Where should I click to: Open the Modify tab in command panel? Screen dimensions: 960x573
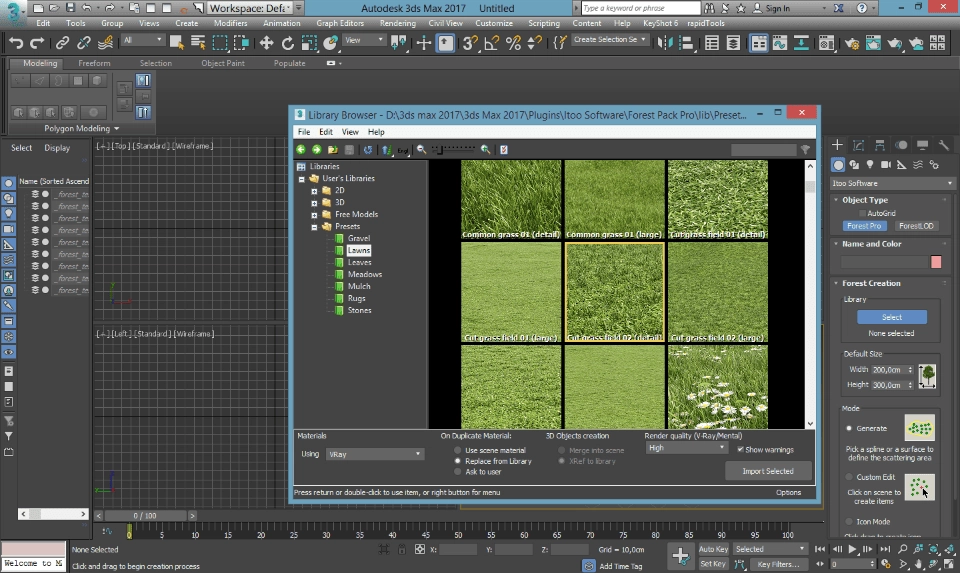coord(858,145)
